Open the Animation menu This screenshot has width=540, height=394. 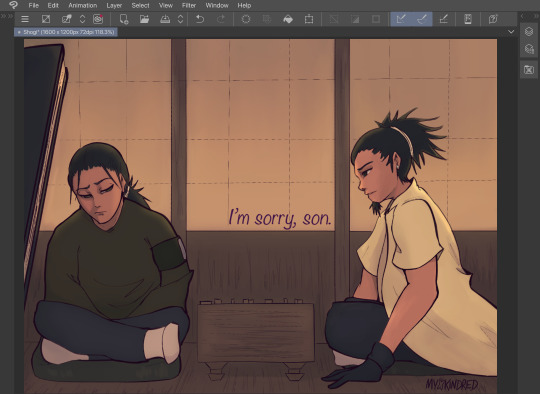pos(83,6)
